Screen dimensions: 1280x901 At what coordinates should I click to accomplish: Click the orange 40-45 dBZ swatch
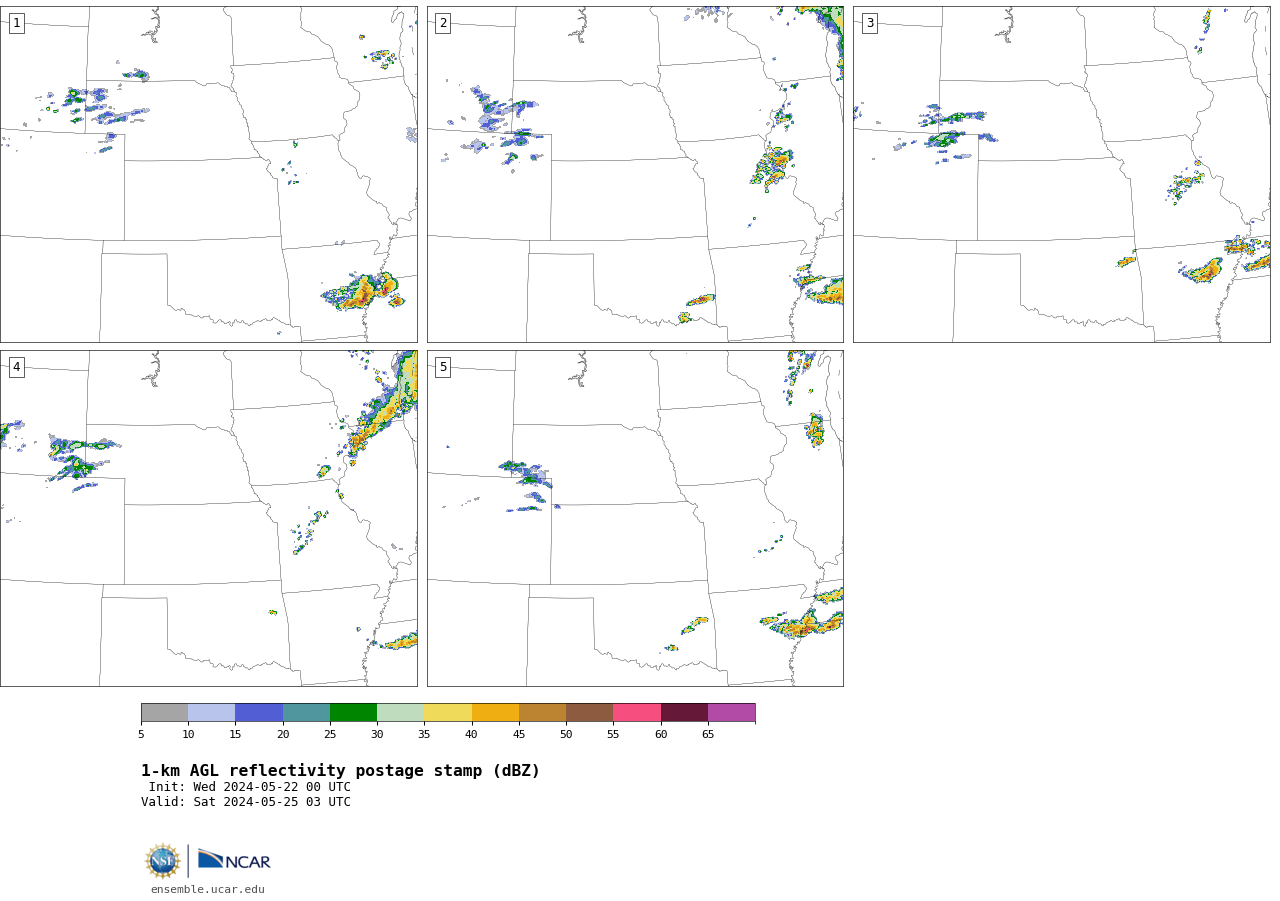click(495, 713)
